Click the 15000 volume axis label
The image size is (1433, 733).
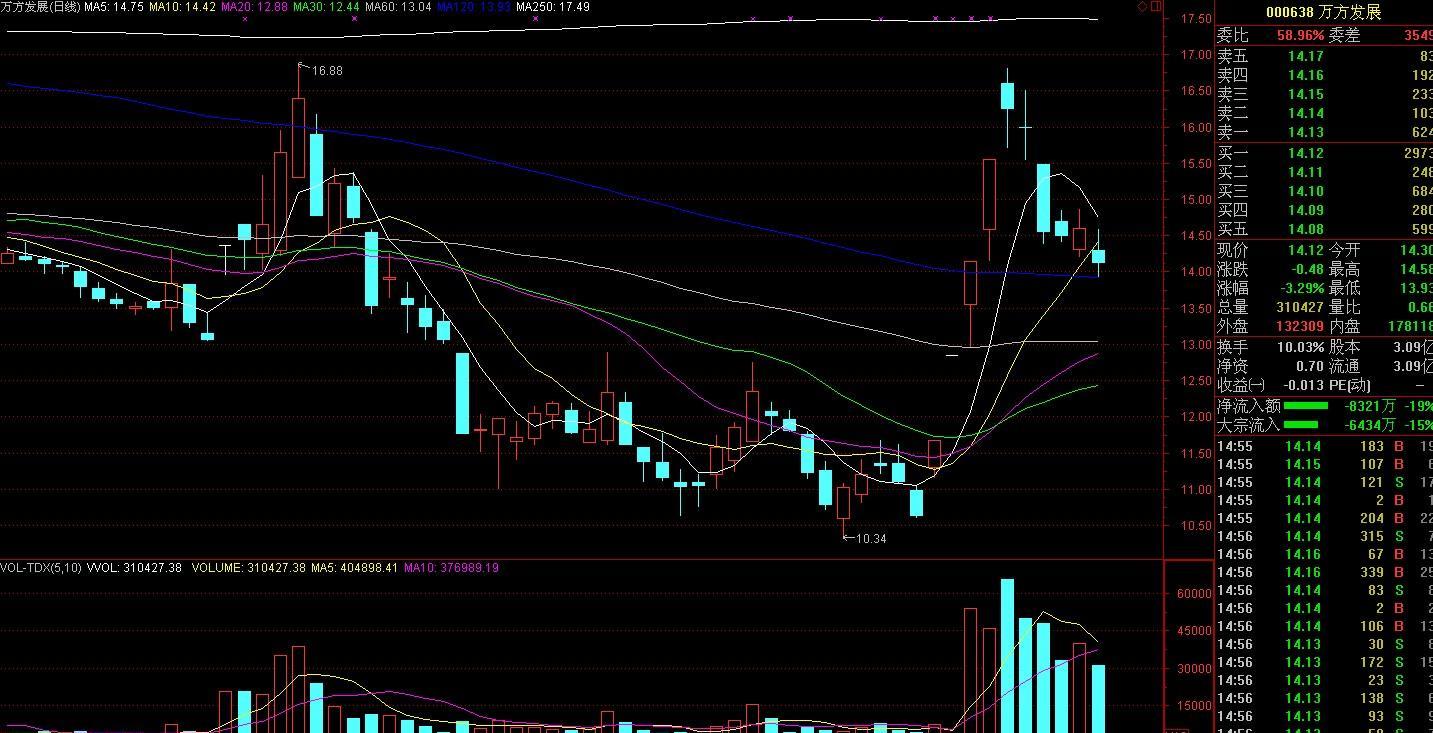pos(1195,705)
